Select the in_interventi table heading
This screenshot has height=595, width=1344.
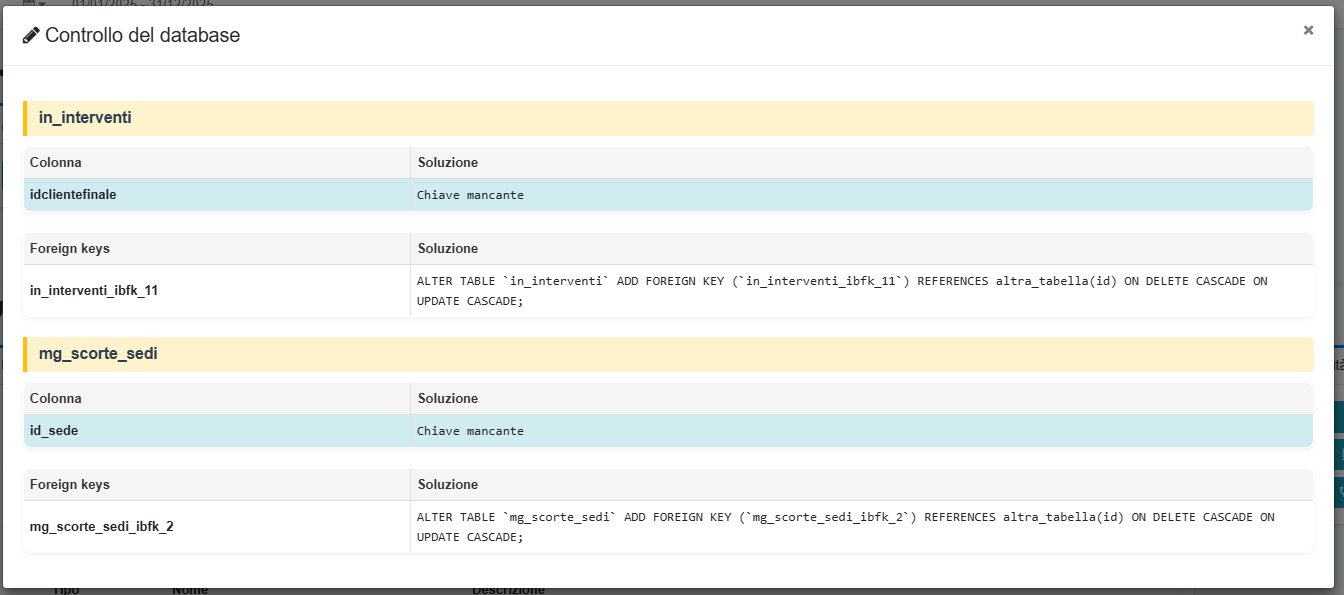(85, 118)
